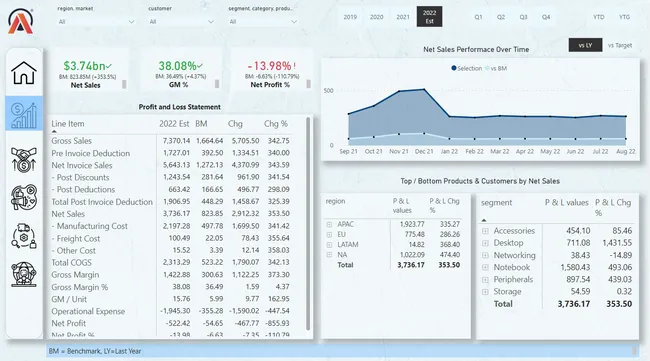Expand the Notebook segment row
Image resolution: width=650 pixels, height=361 pixels.
pos(485,267)
